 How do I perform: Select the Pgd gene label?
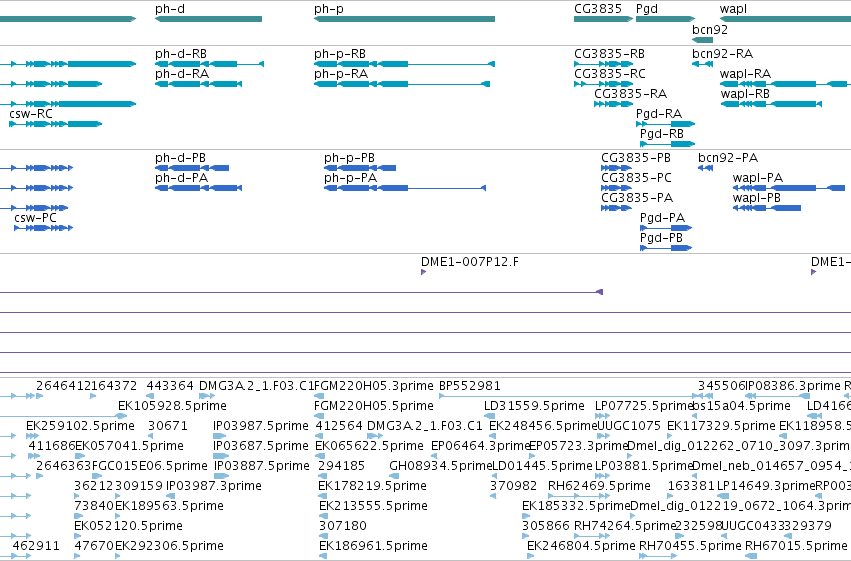646,9
